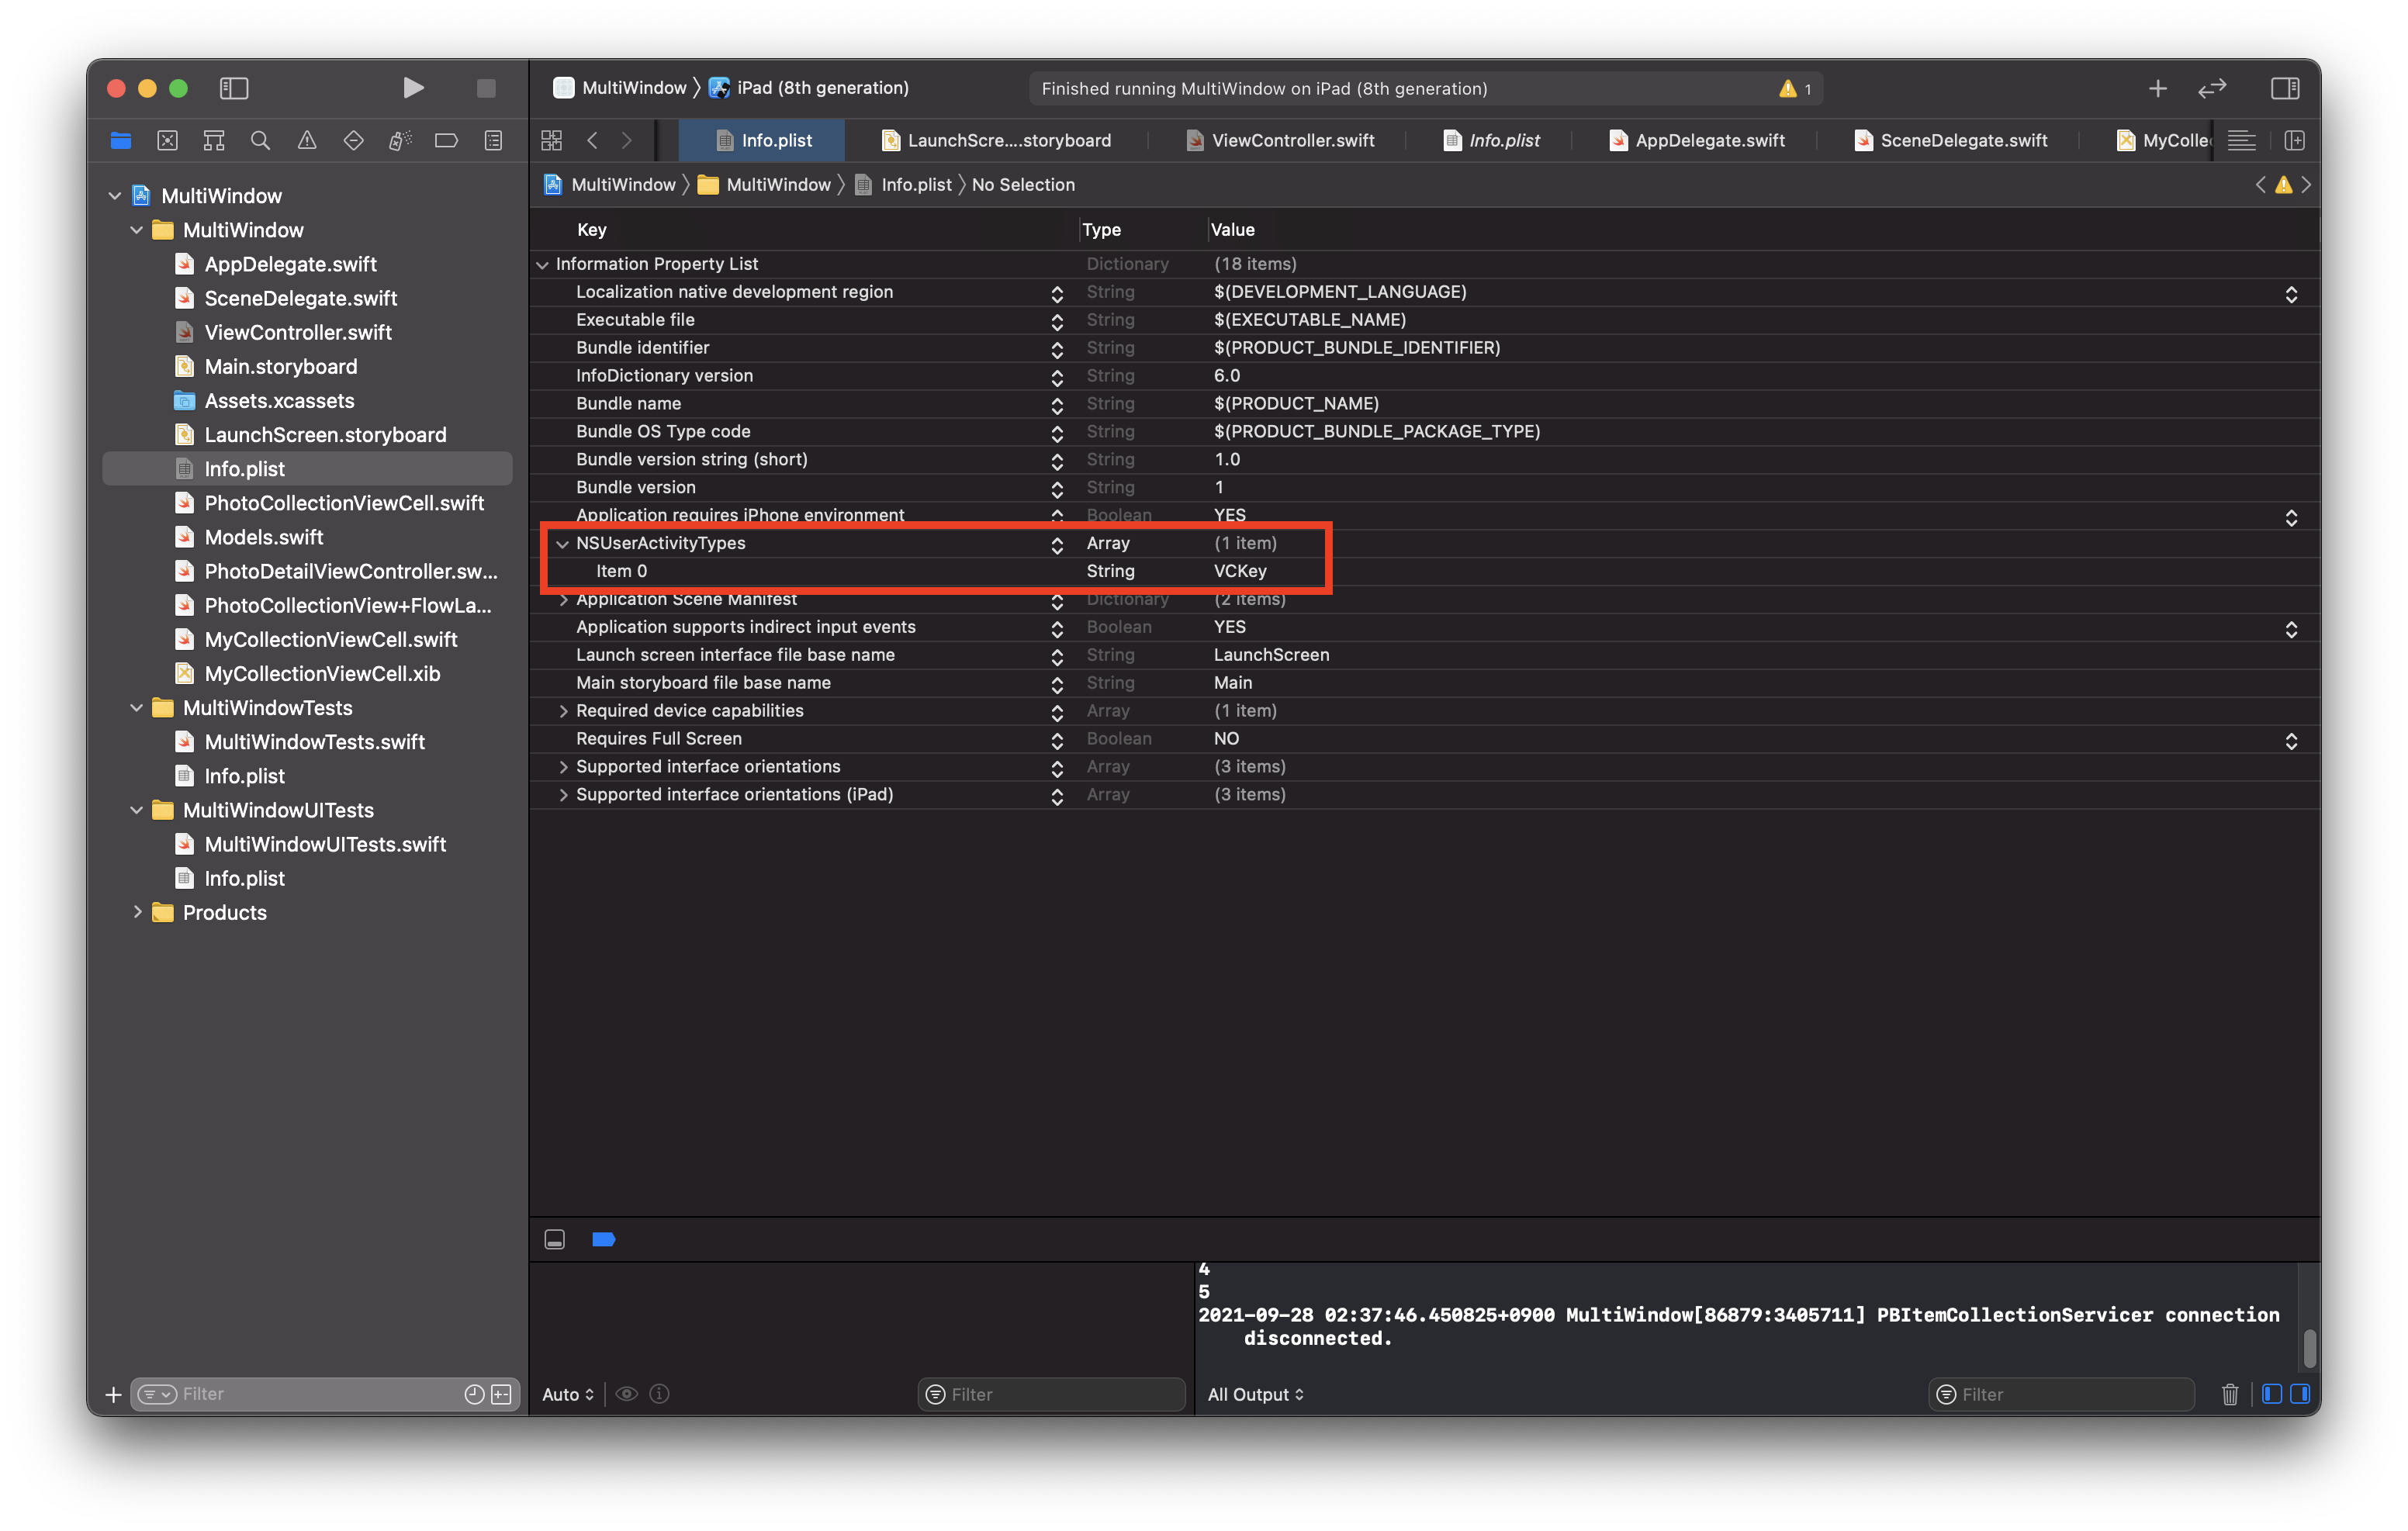Open the All Output dropdown
2408x1531 pixels.
[1255, 1394]
